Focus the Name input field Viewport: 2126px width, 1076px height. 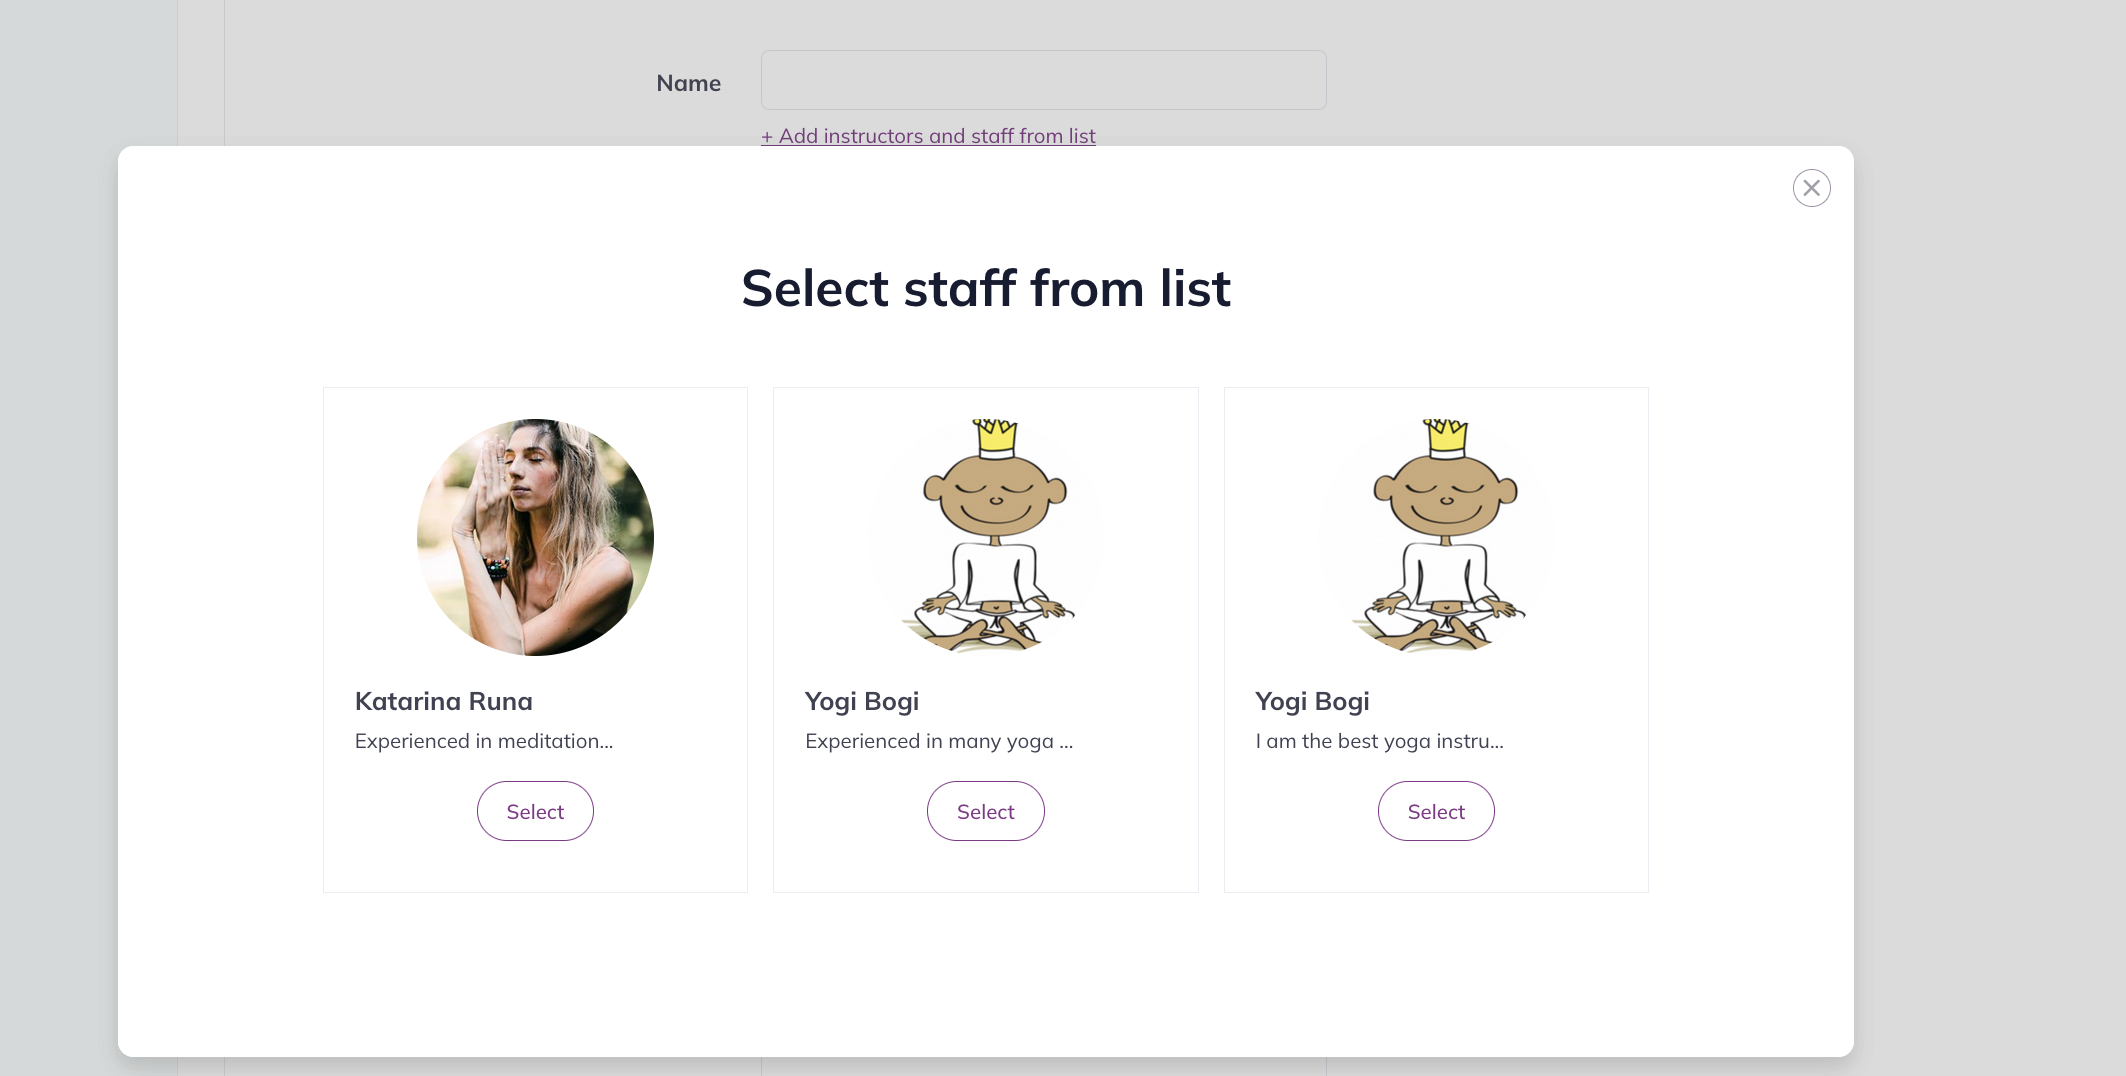tap(1043, 80)
